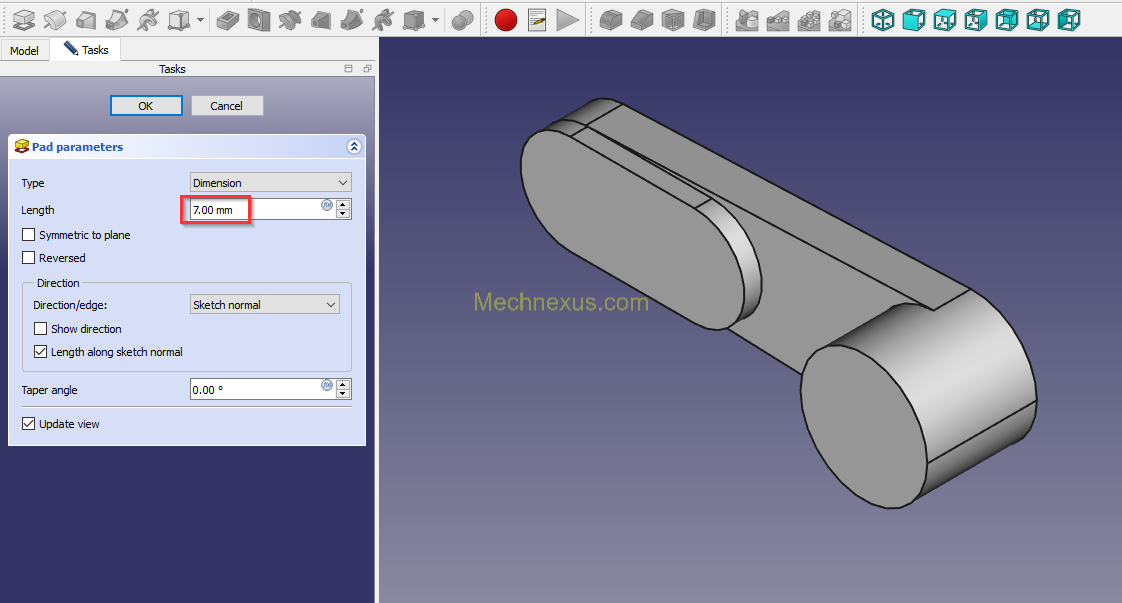Open Direction/edge dropdown showing Sketch normal
This screenshot has height=603, width=1122.
pyautogui.click(x=265, y=305)
